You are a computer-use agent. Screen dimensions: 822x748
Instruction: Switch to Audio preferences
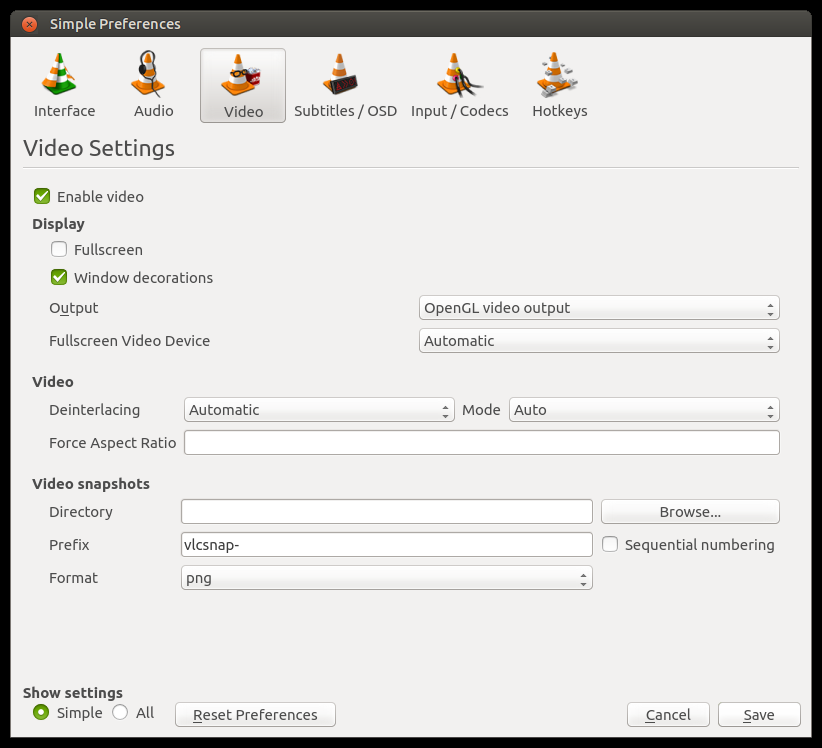152,84
